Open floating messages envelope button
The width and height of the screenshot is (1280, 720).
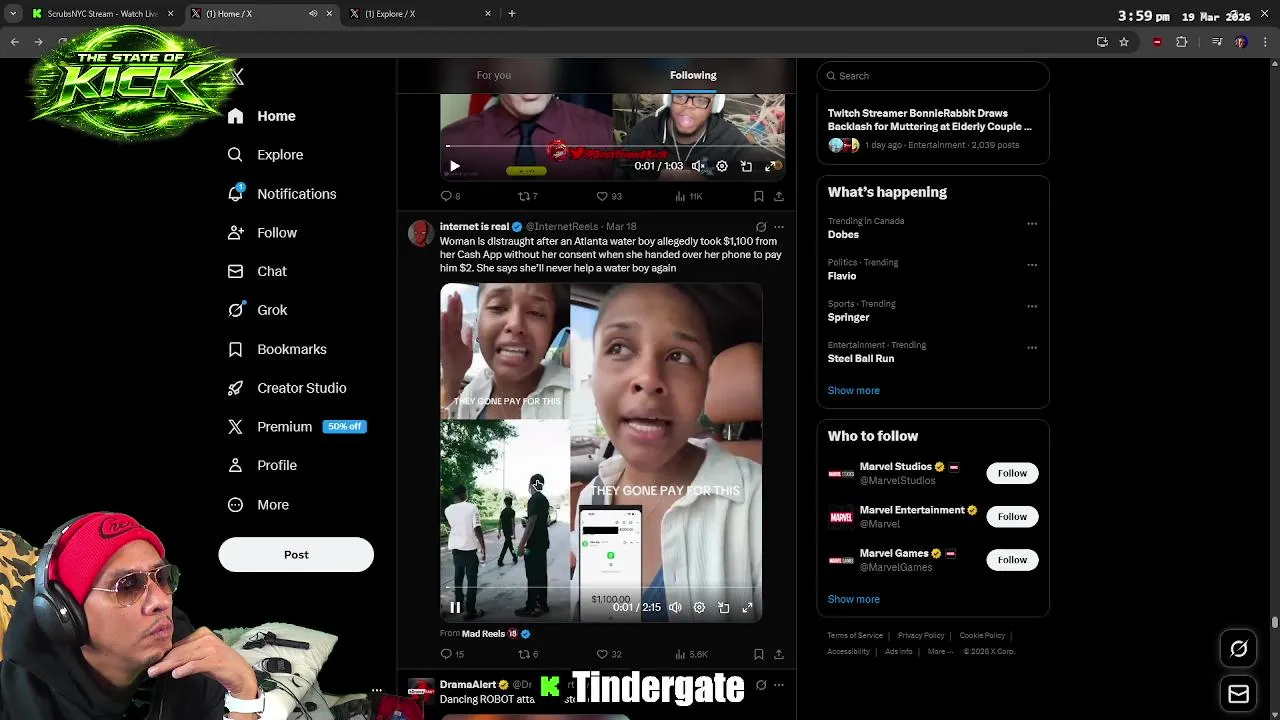point(1239,694)
